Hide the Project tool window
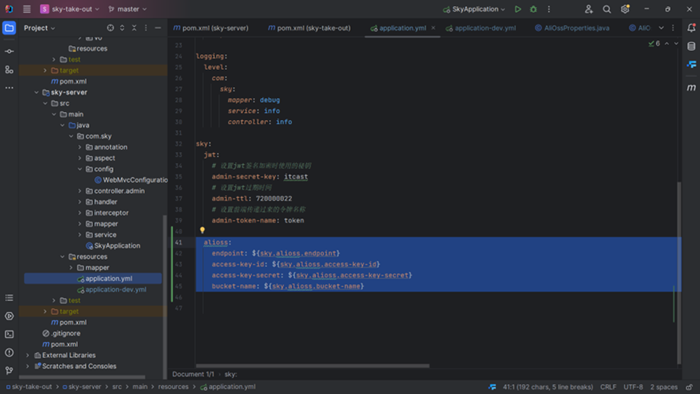Image resolution: width=700 pixels, height=394 pixels. [x=158, y=28]
